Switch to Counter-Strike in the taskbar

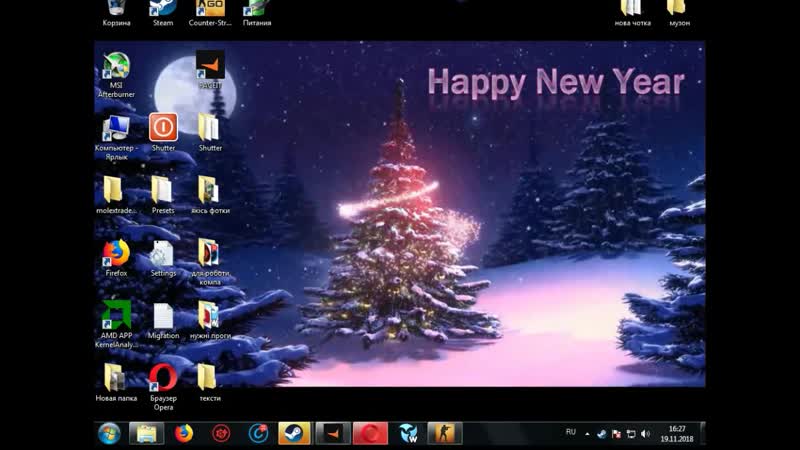[445, 434]
